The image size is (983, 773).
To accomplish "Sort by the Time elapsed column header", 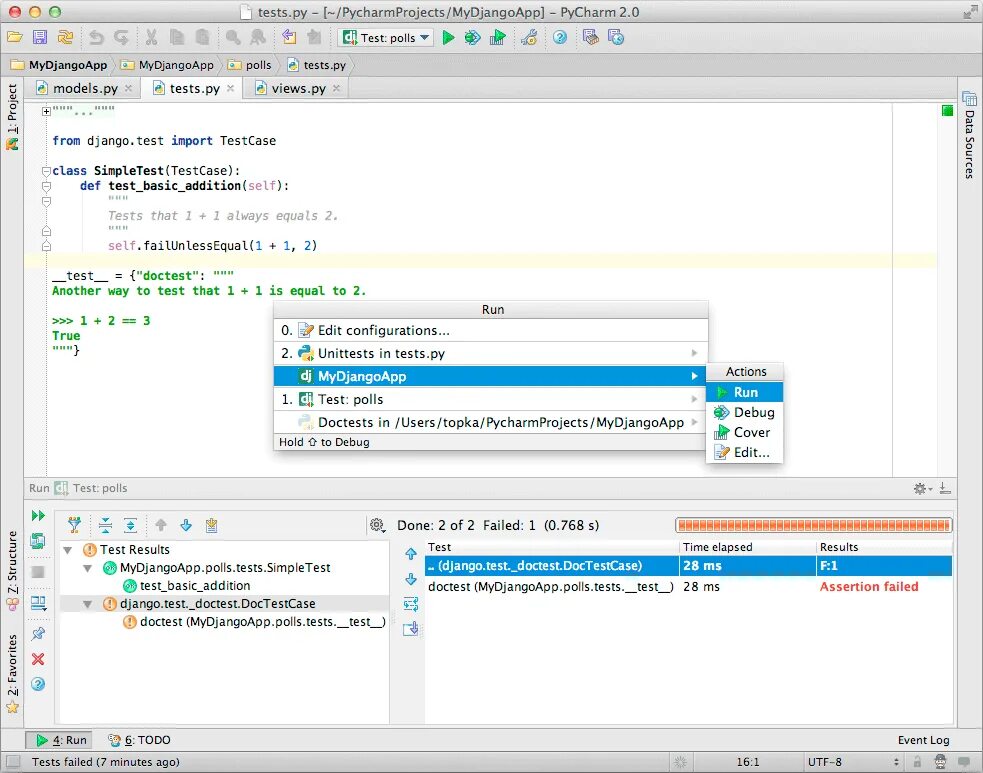I will tap(747, 547).
